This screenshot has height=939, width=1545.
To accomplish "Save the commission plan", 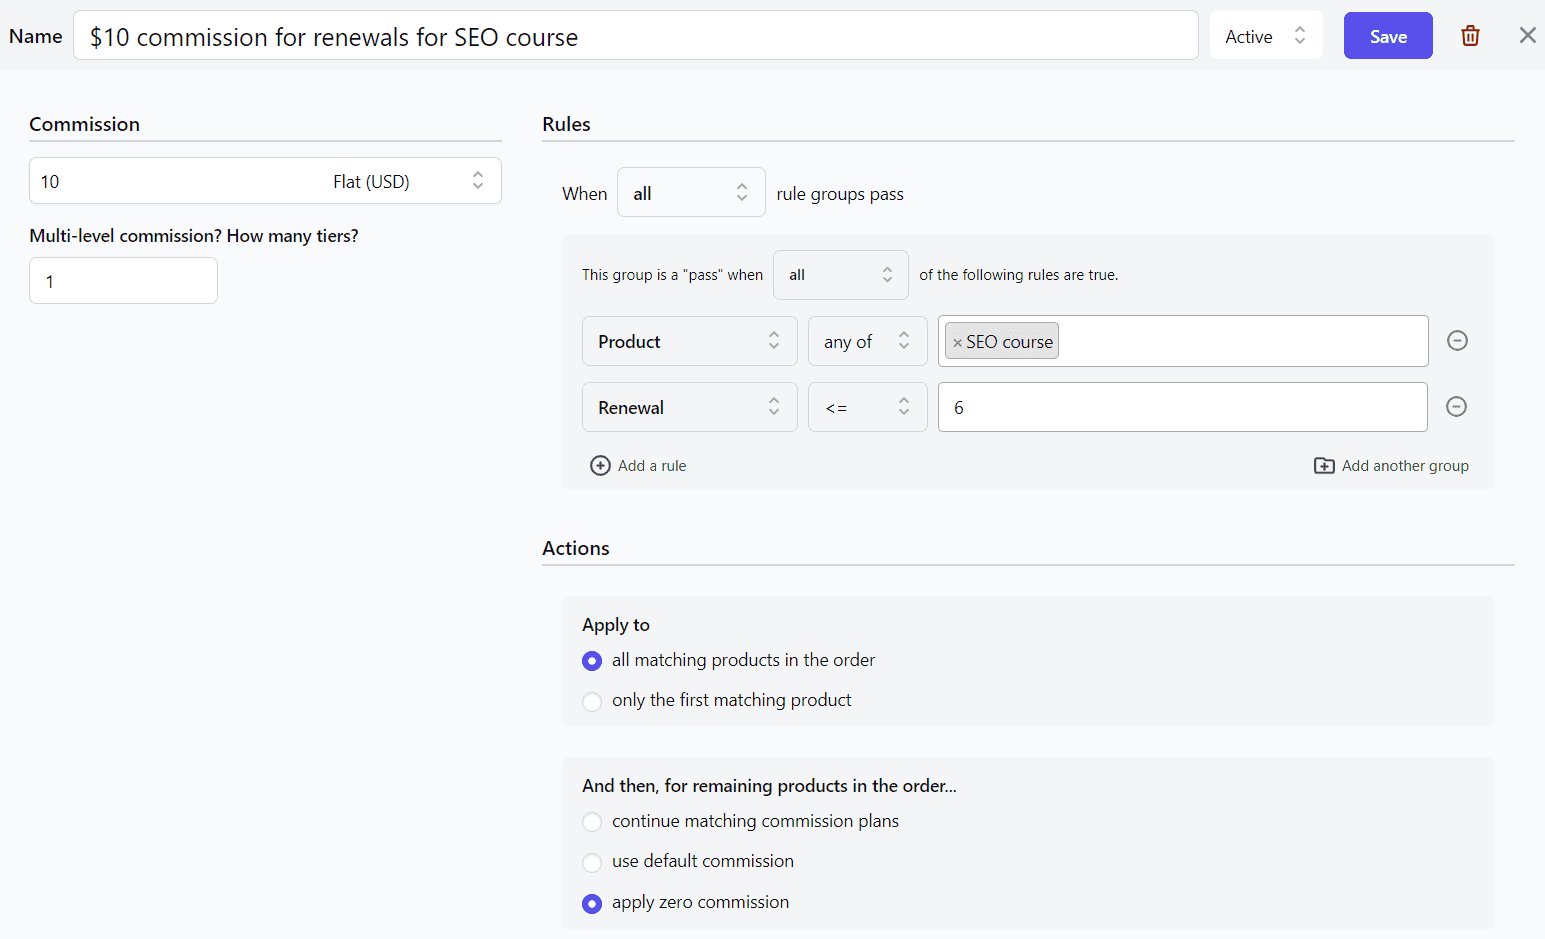I will click(x=1388, y=36).
